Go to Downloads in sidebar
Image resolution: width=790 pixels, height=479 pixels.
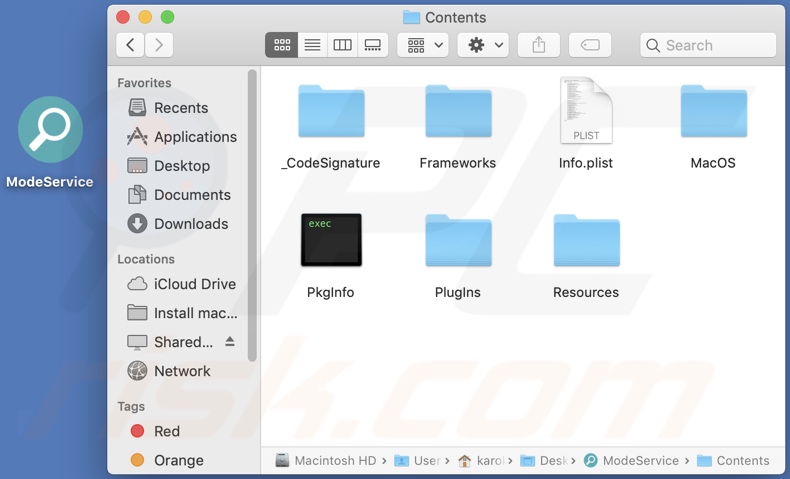190,224
